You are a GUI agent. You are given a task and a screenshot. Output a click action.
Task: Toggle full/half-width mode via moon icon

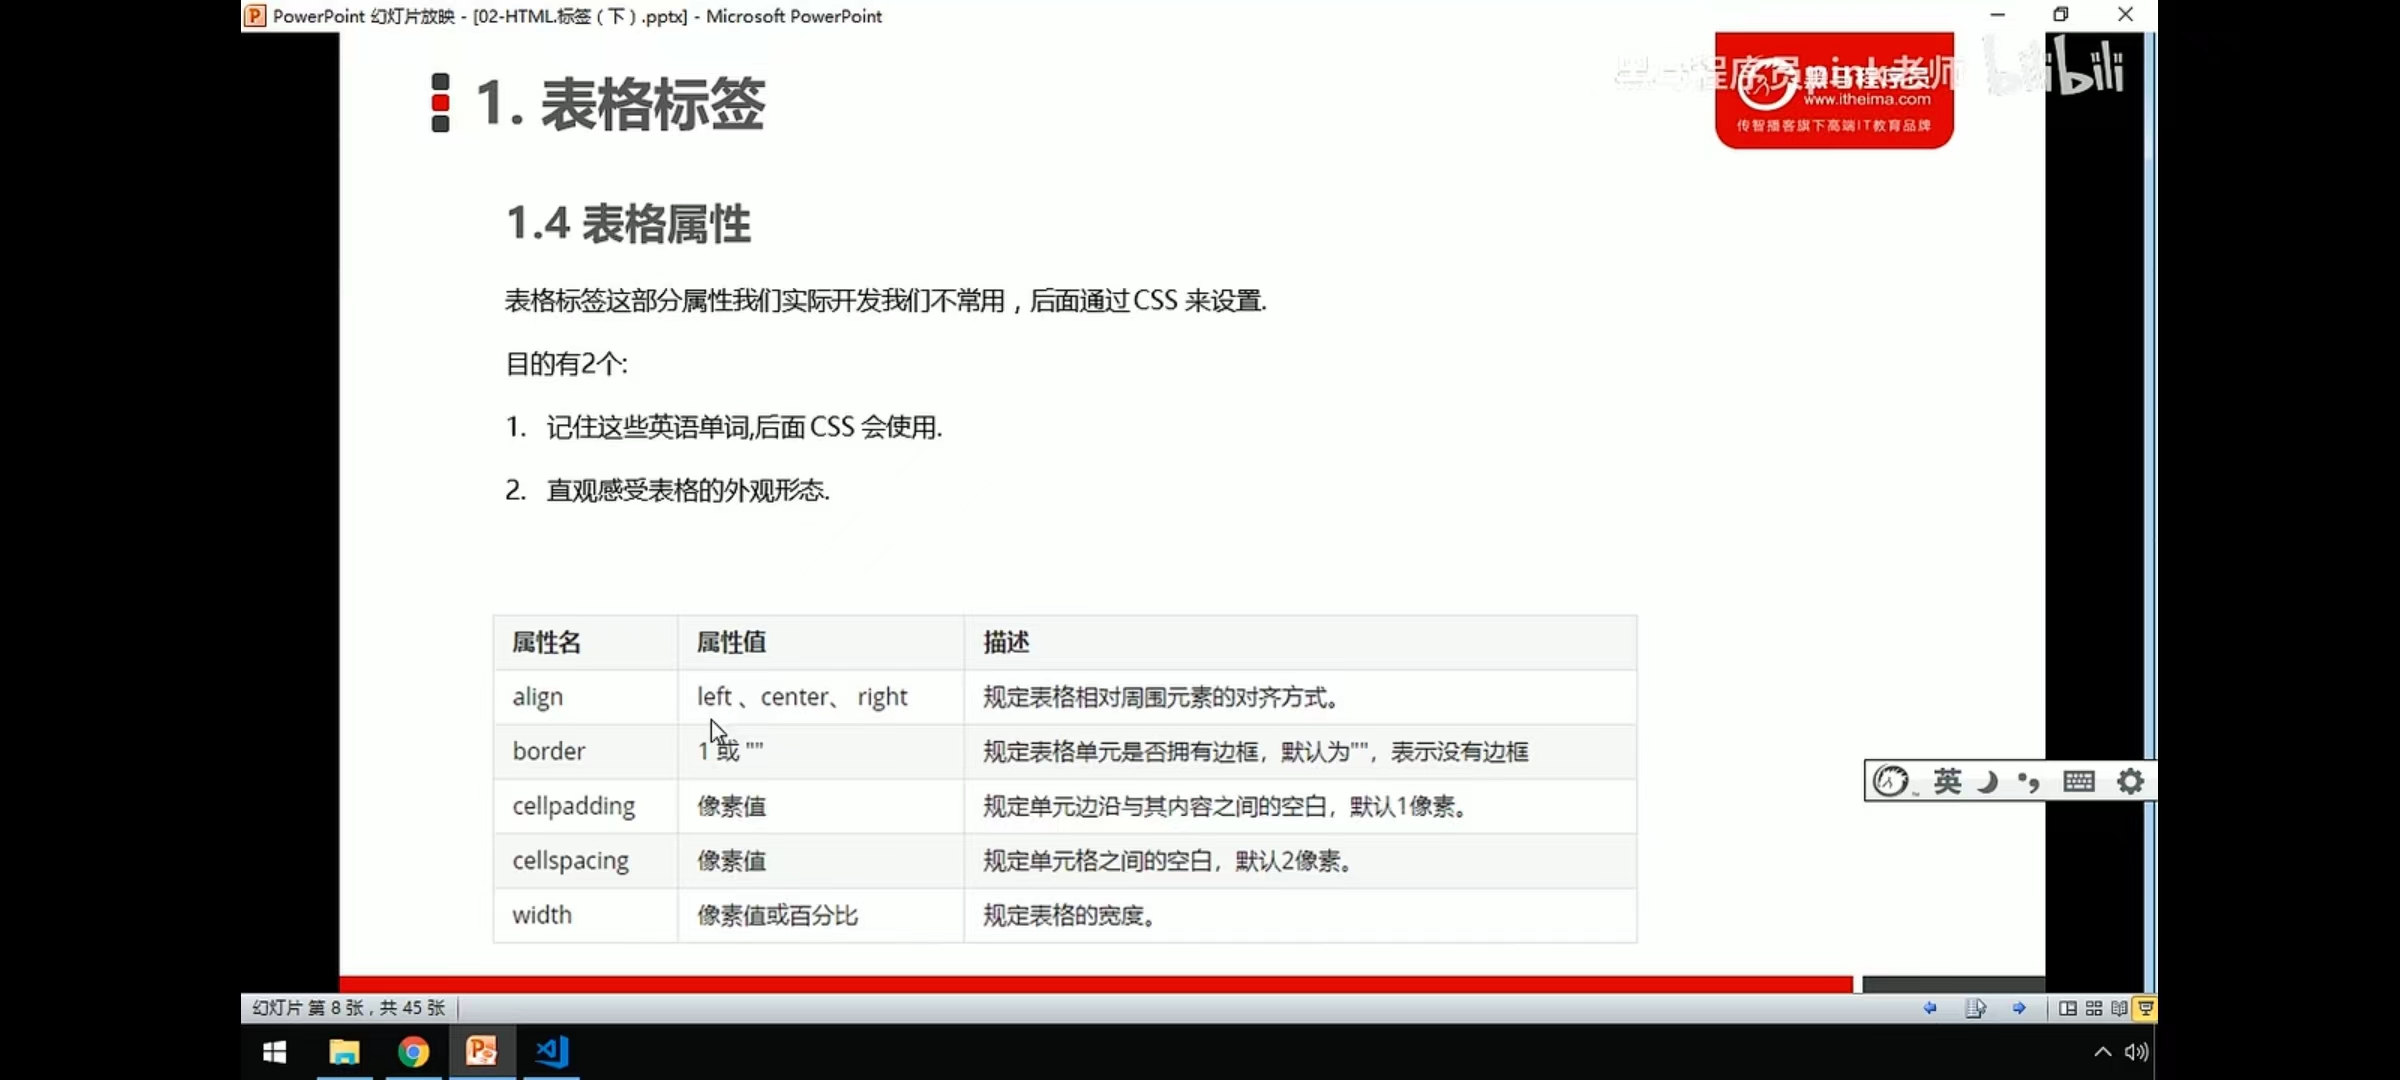[1987, 782]
